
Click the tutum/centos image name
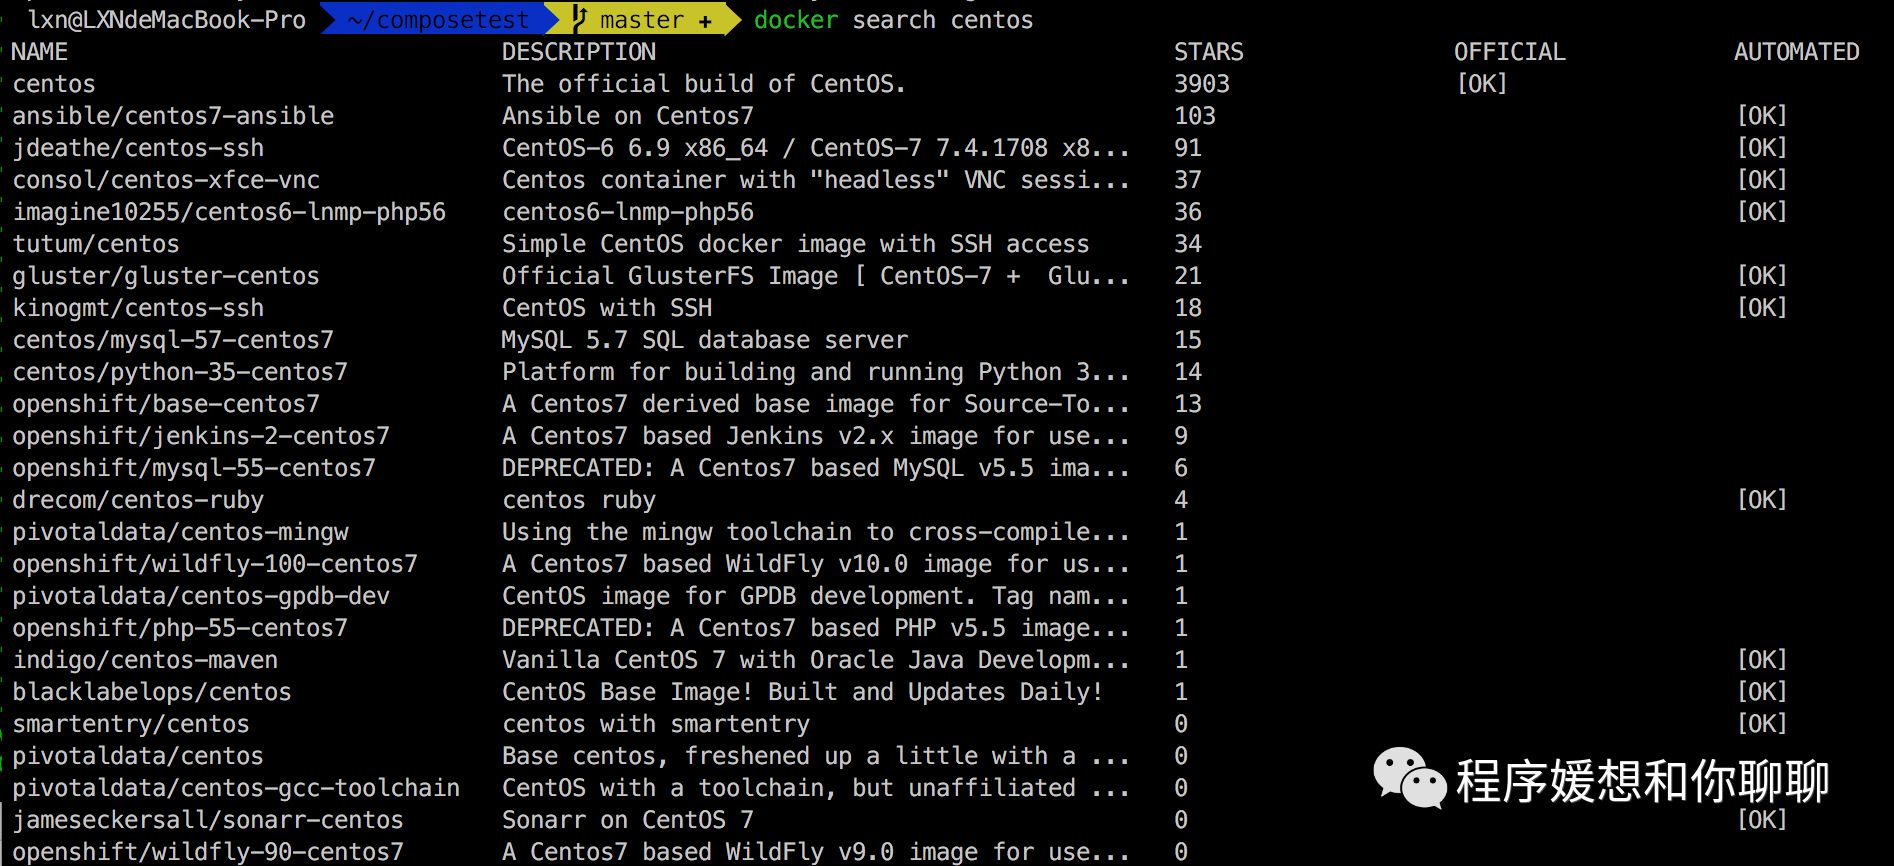(96, 244)
